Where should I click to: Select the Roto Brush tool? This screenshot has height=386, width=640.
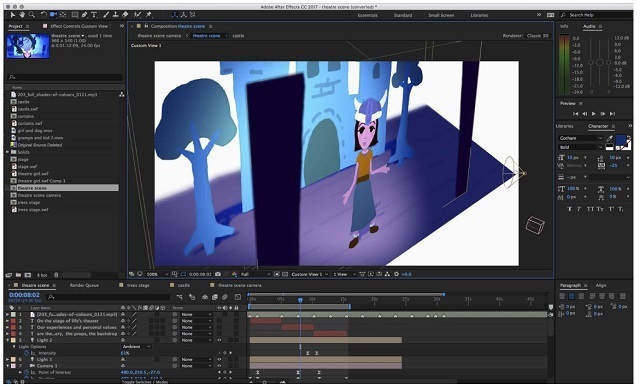[x=138, y=15]
